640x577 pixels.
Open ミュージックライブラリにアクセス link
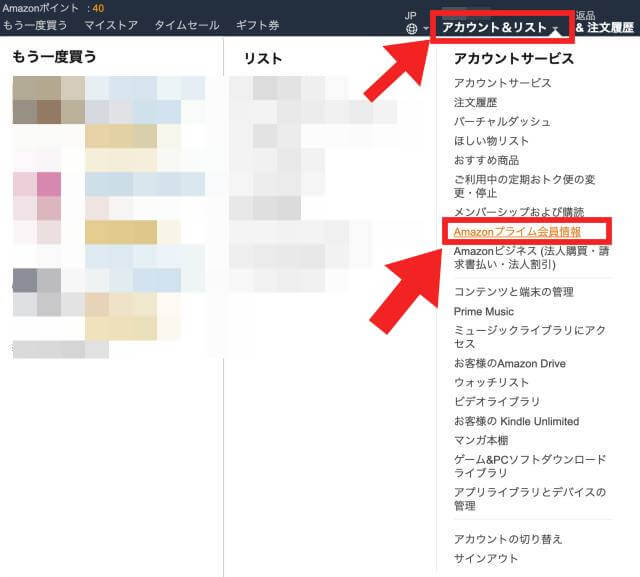(530, 337)
